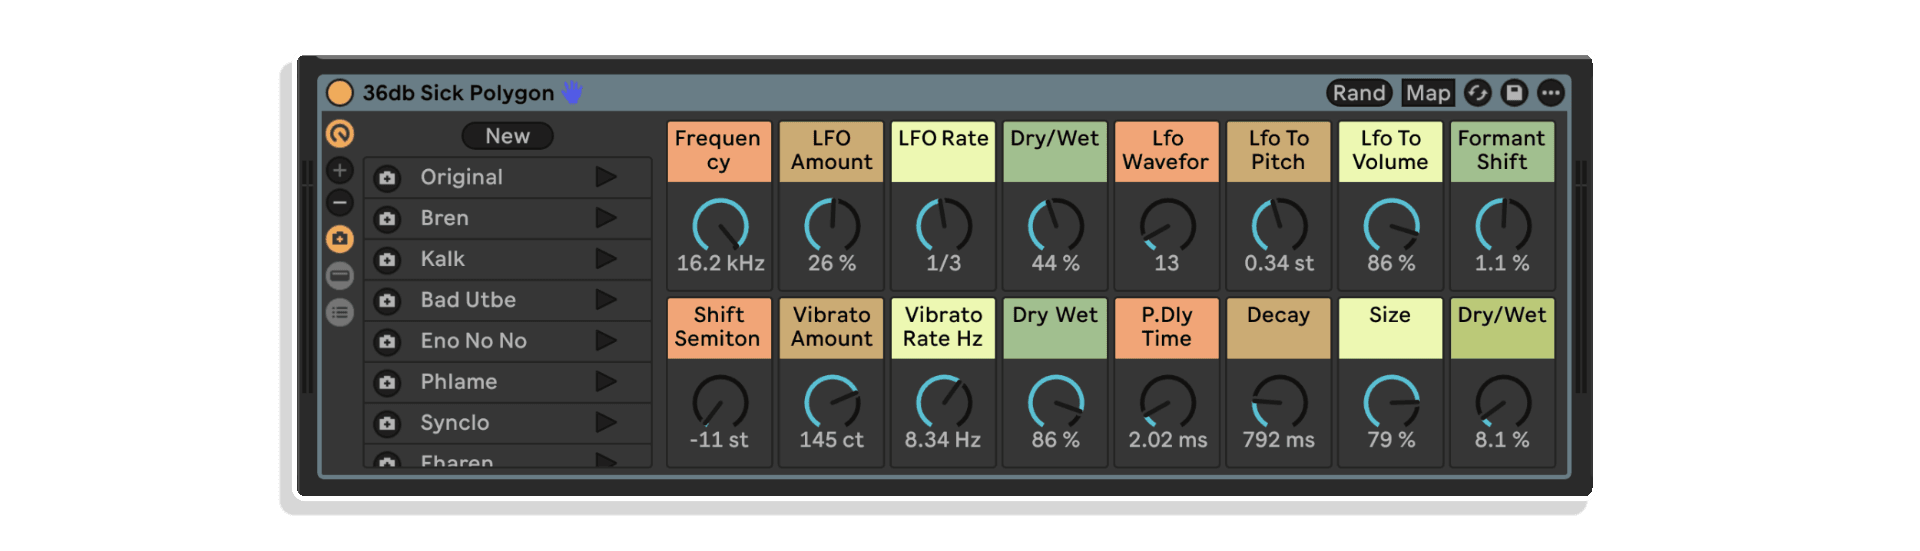Launch the Eno No No variation play arrow

(x=605, y=341)
